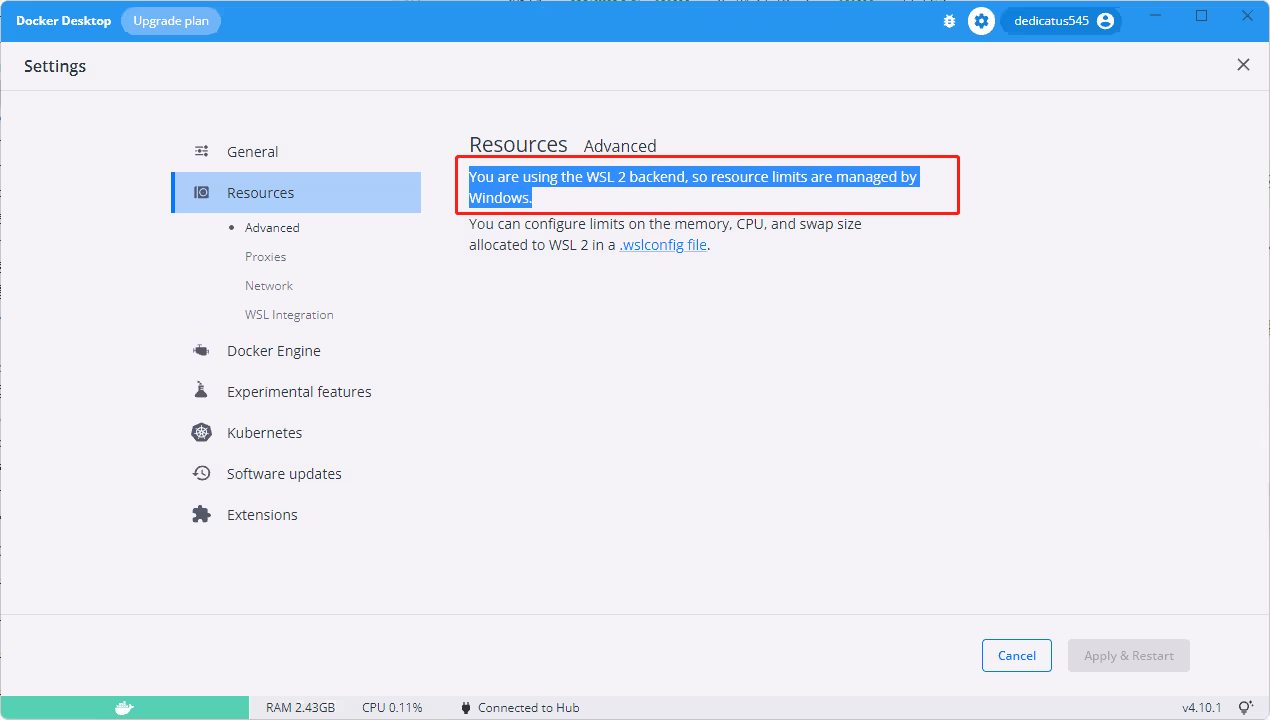
Task: Click the General sliders icon
Action: pos(201,152)
